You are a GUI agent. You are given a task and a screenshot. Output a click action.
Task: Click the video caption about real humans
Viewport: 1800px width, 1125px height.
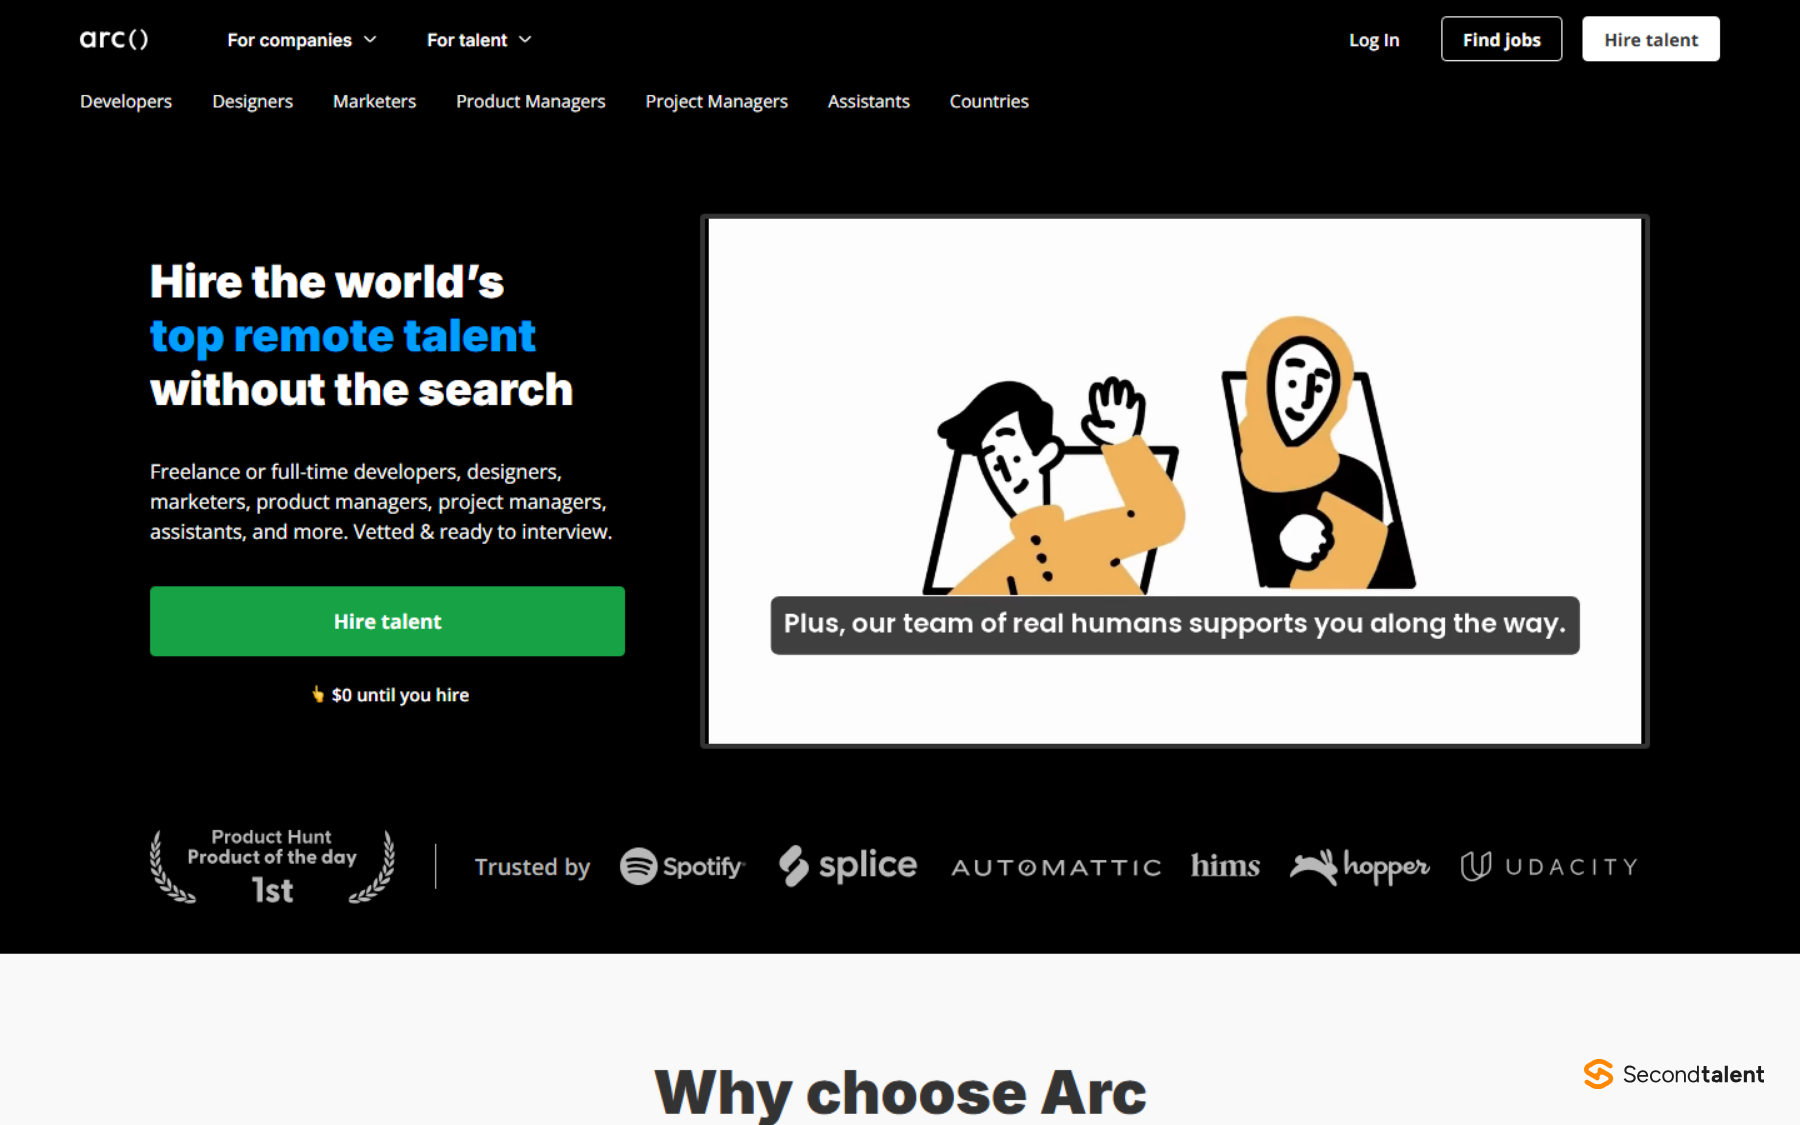point(1175,624)
